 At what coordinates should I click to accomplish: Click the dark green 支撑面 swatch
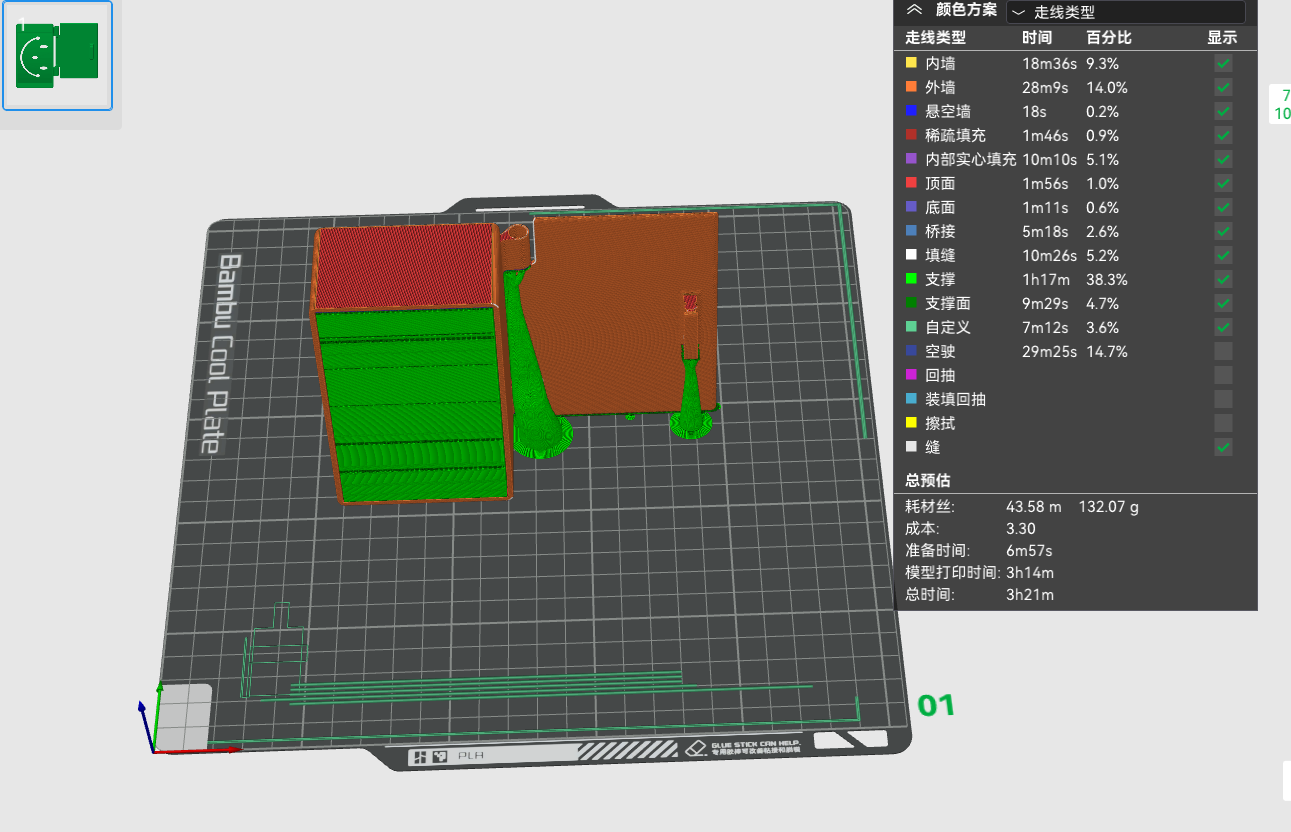(911, 302)
